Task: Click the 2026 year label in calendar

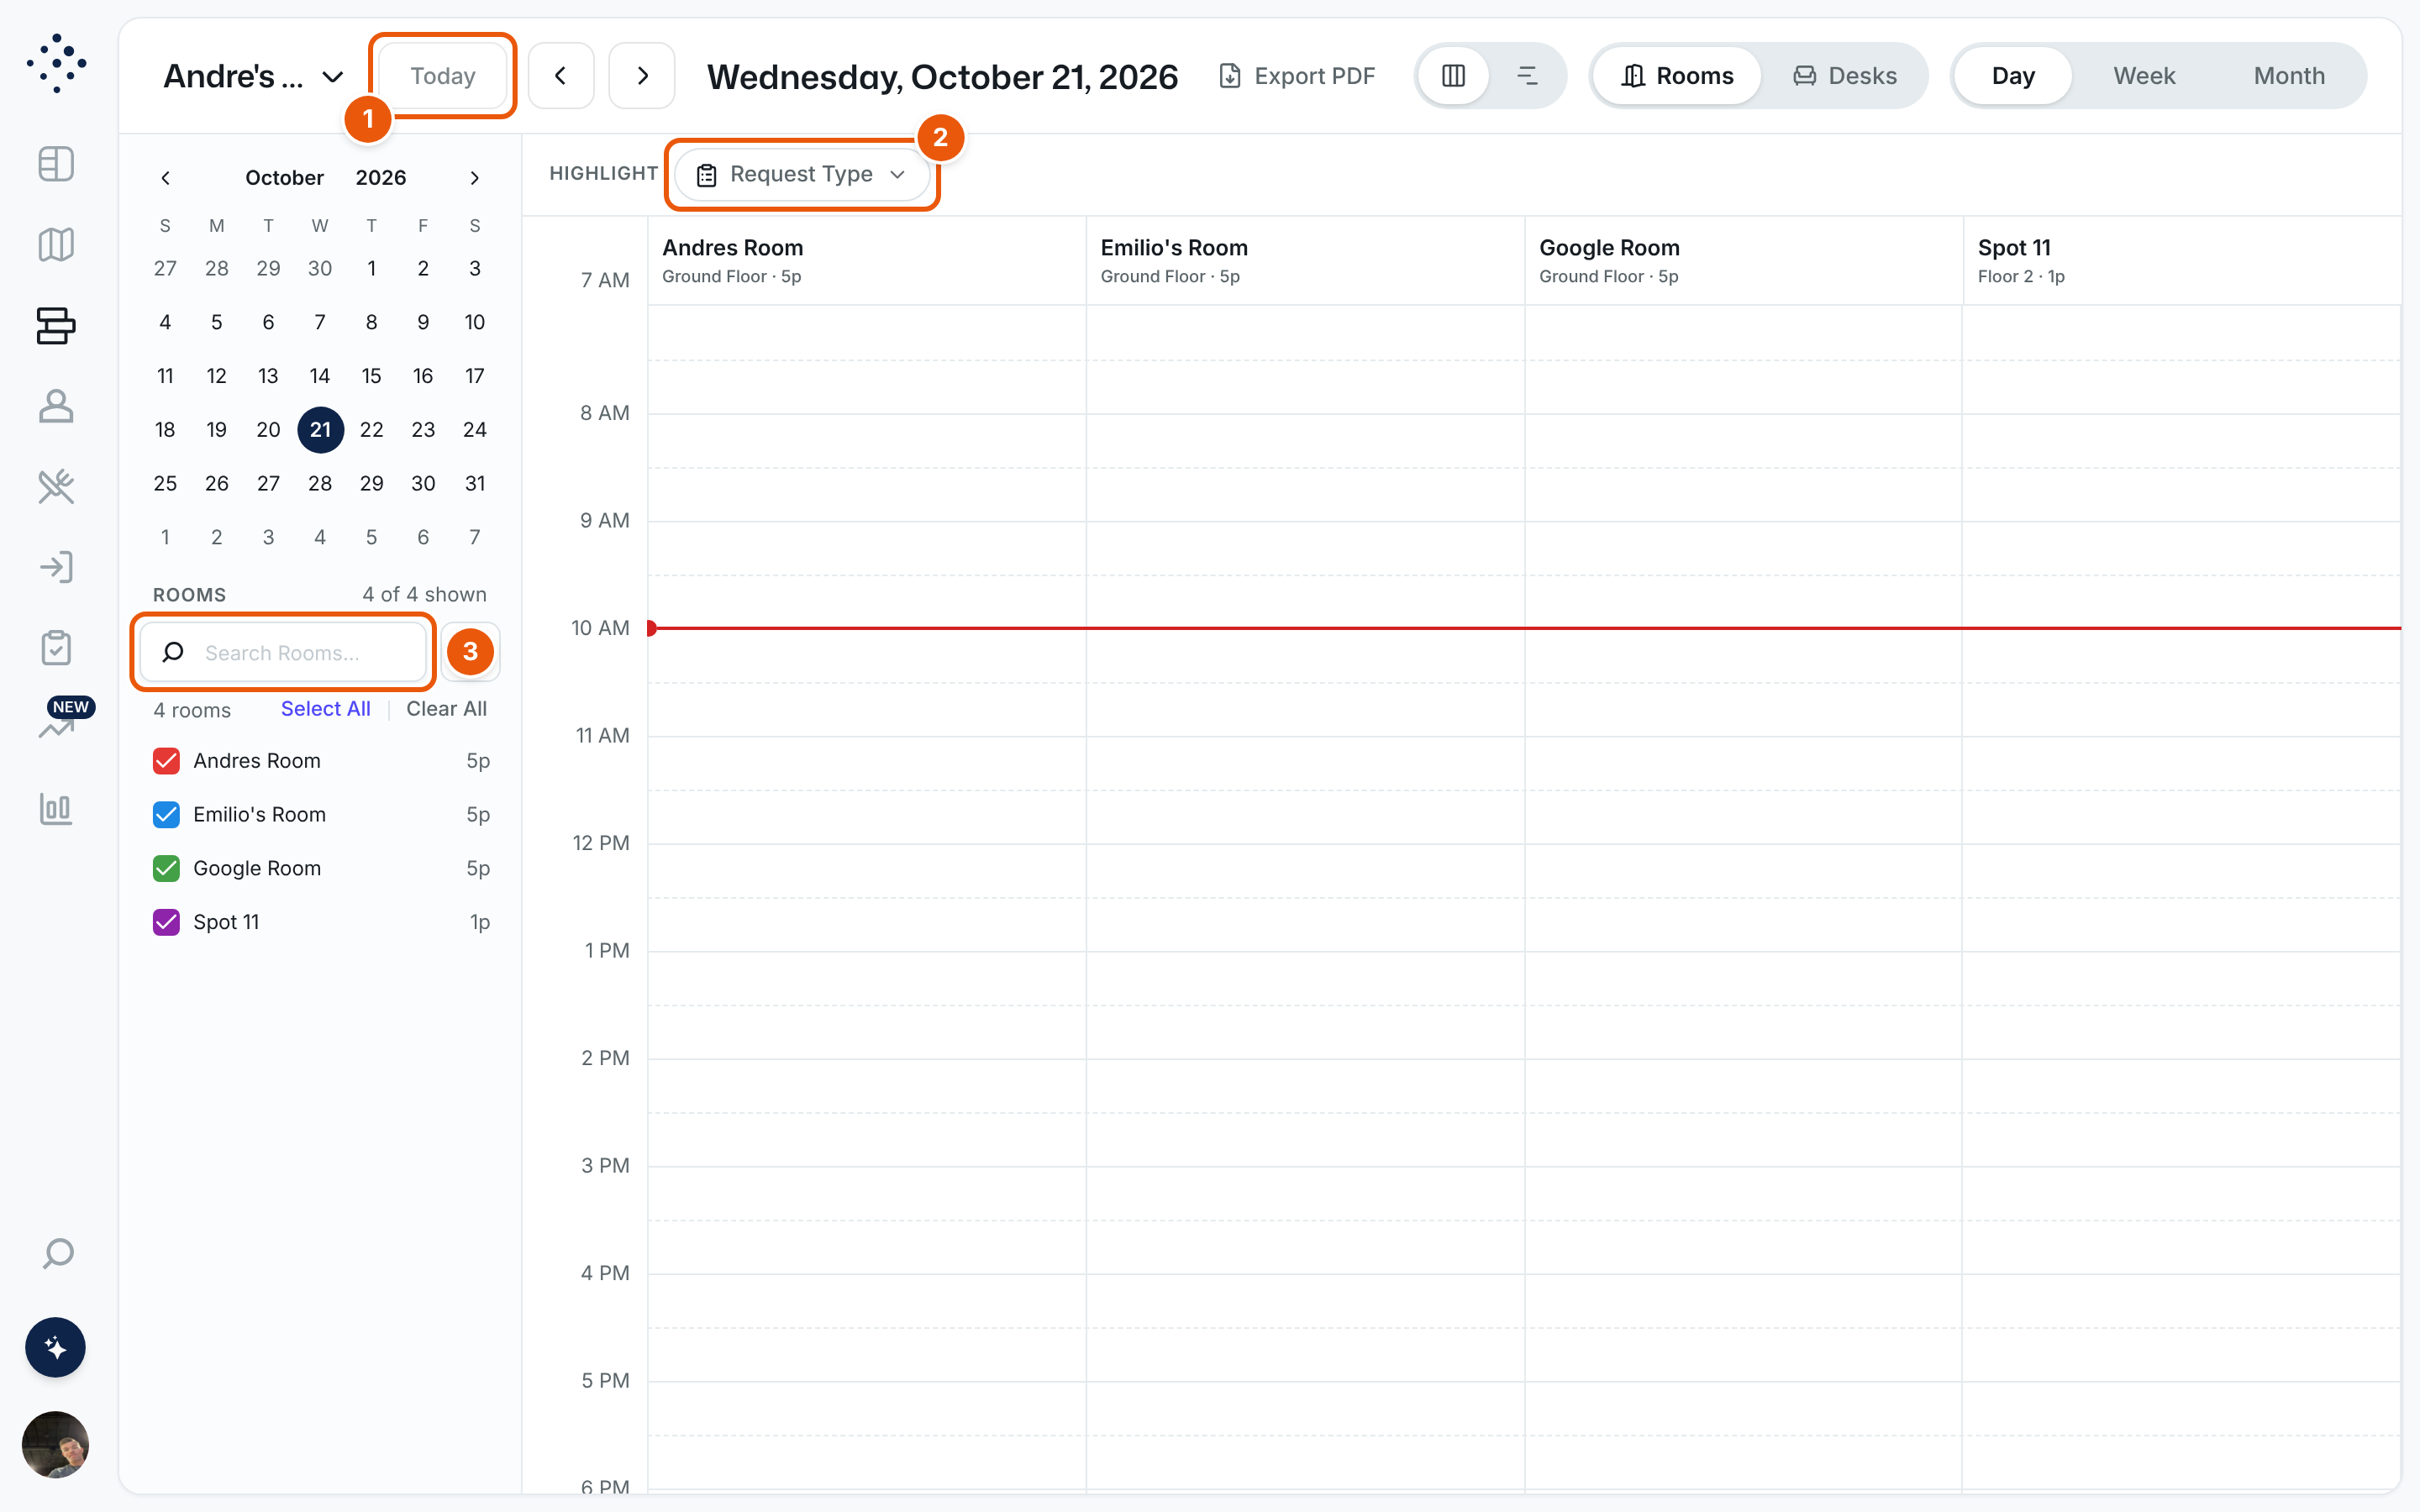Action: coord(381,178)
